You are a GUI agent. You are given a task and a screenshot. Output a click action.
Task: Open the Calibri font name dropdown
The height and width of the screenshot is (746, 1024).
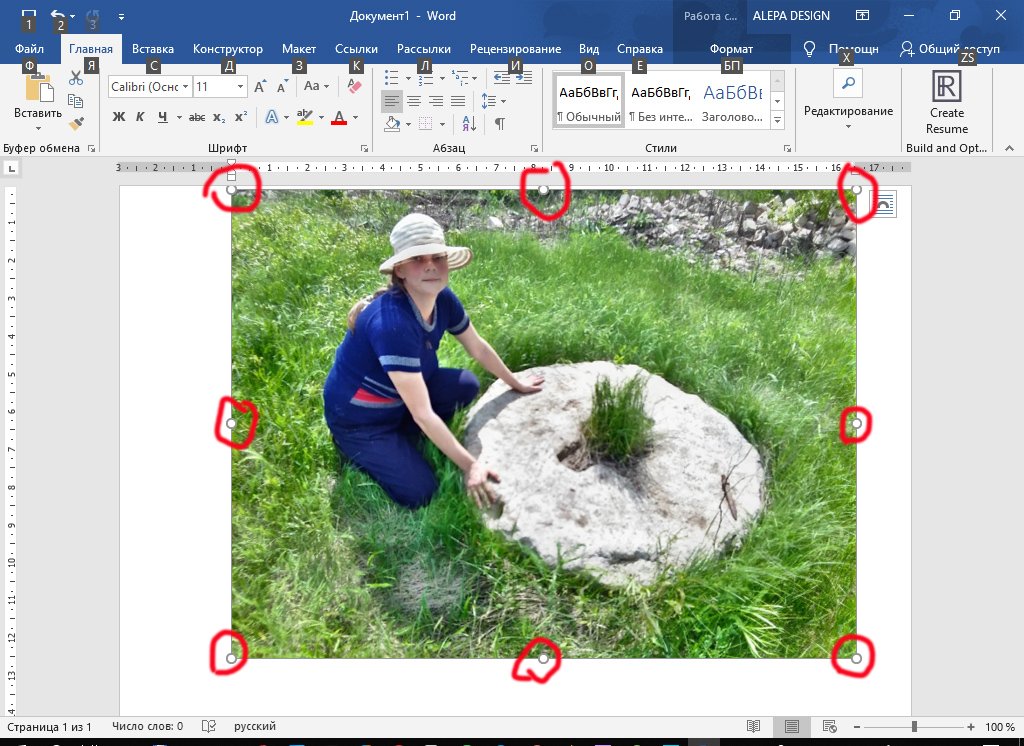pyautogui.click(x=183, y=87)
